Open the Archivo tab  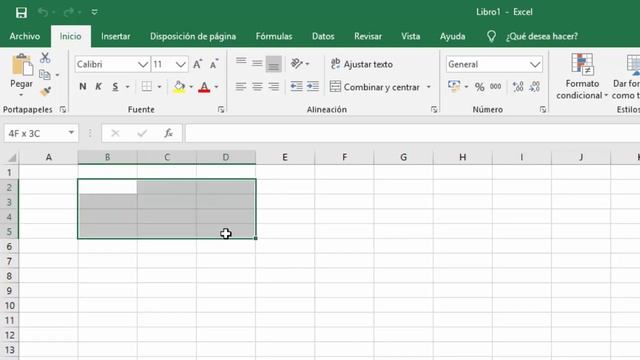(x=25, y=36)
